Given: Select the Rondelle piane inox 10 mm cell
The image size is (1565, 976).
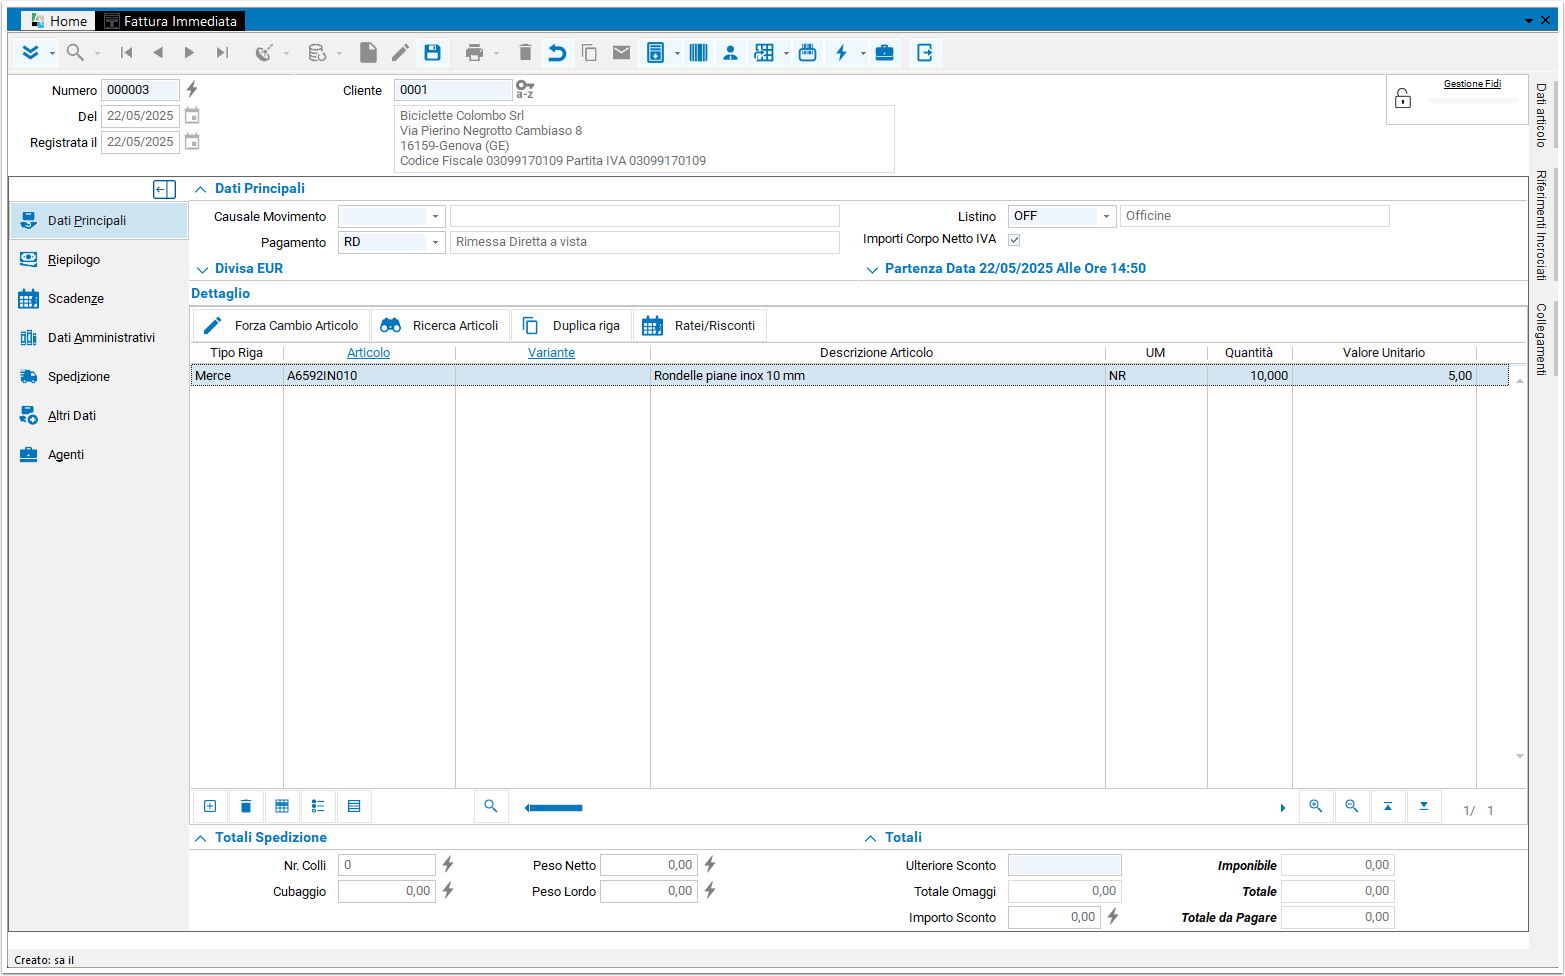Looking at the screenshot, I should [877, 376].
